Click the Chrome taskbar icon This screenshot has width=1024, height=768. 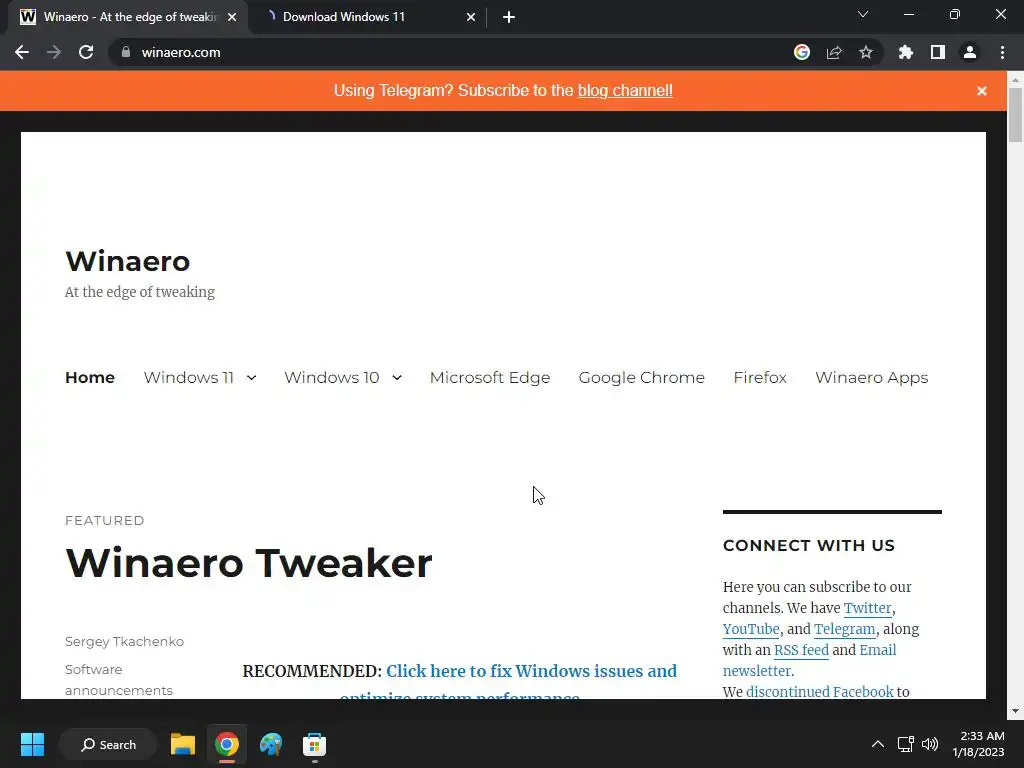pyautogui.click(x=227, y=744)
